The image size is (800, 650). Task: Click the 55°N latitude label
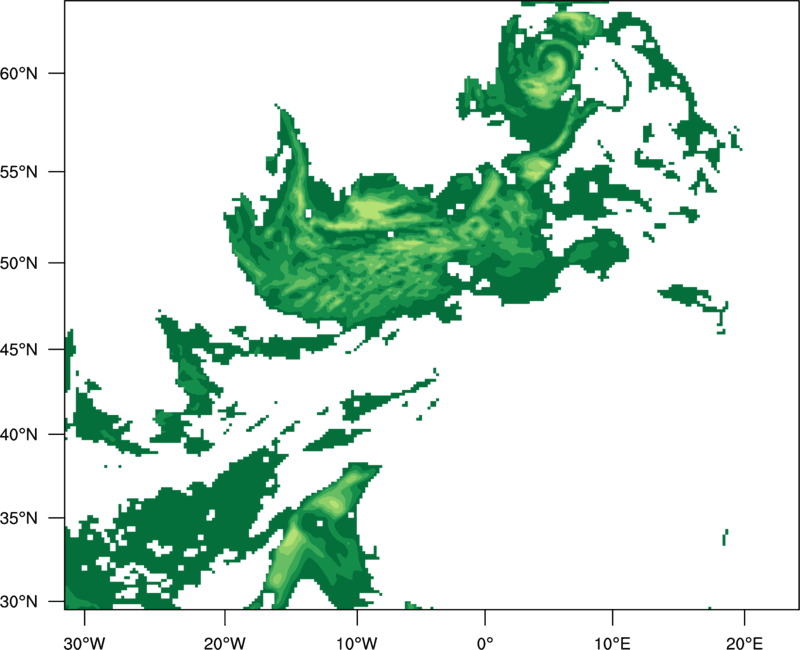click(x=19, y=172)
